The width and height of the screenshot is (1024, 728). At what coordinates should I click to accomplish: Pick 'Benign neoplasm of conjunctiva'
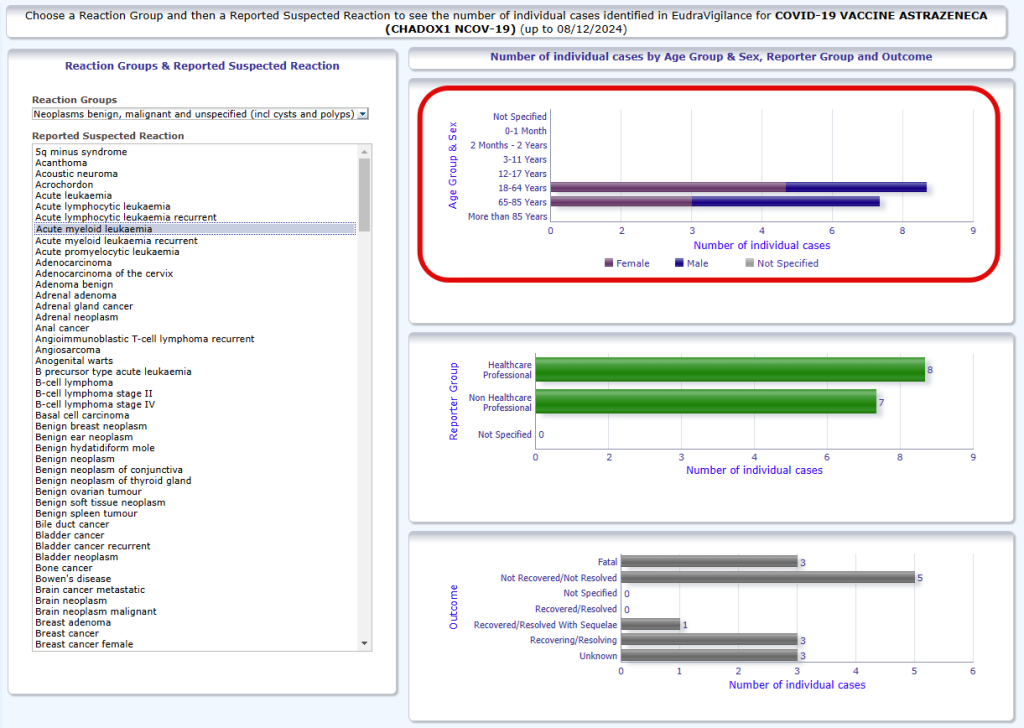pos(109,470)
